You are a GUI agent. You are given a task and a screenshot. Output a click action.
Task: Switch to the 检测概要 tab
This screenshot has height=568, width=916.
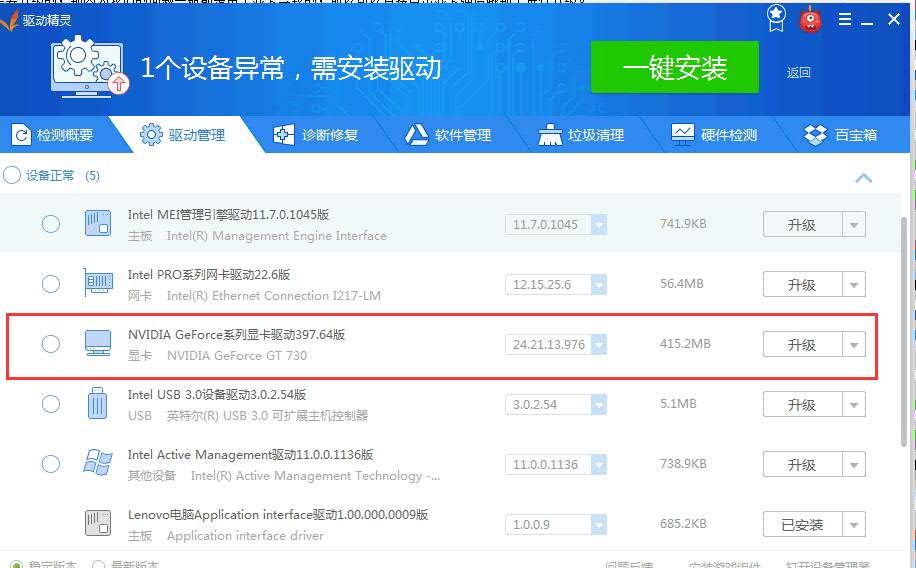click(x=57, y=135)
